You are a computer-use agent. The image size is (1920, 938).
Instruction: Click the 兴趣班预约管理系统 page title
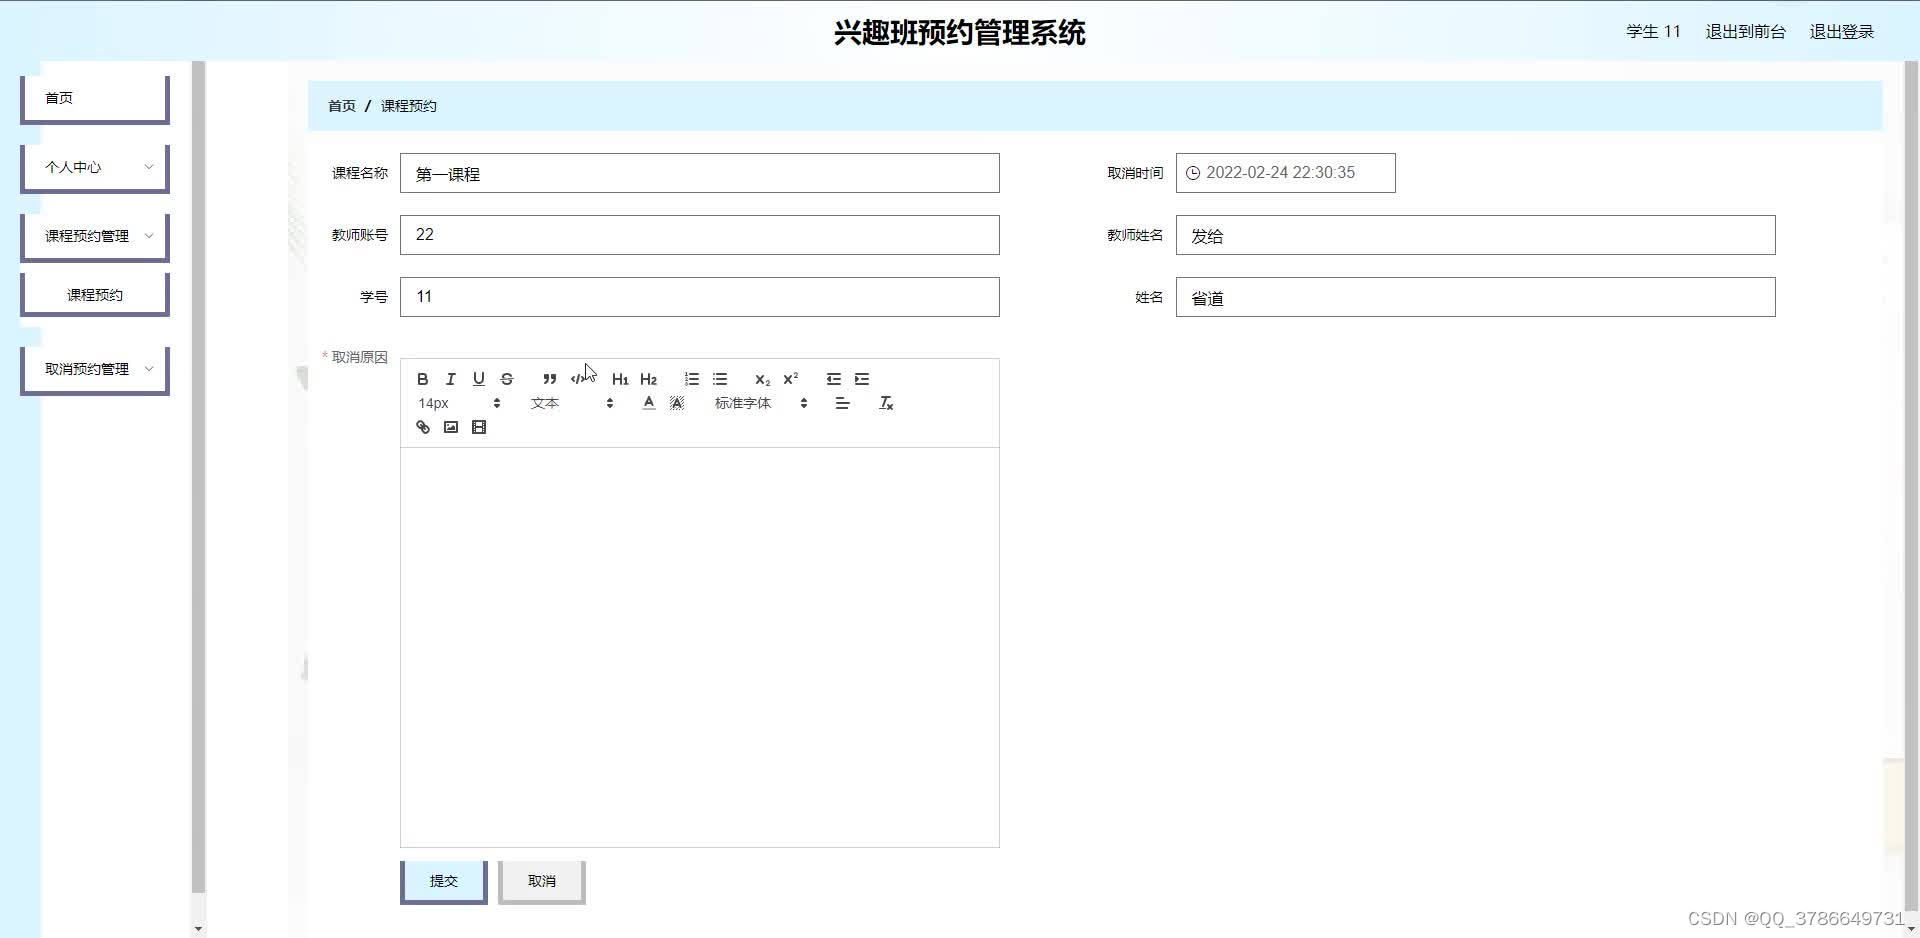[x=960, y=33]
